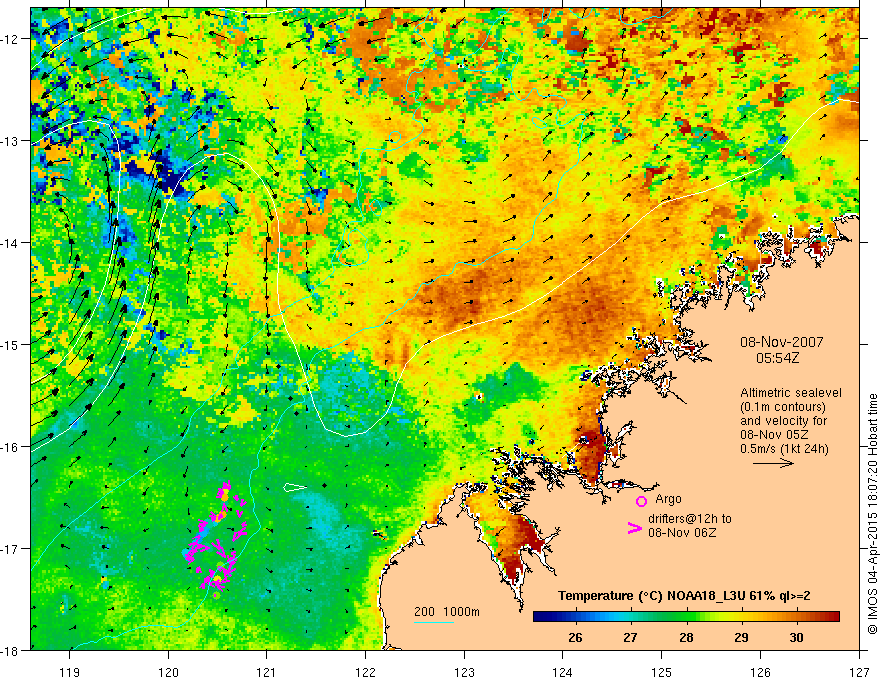Click the longitude axis label 125
Screen dimensions: 880x680
pos(662,672)
